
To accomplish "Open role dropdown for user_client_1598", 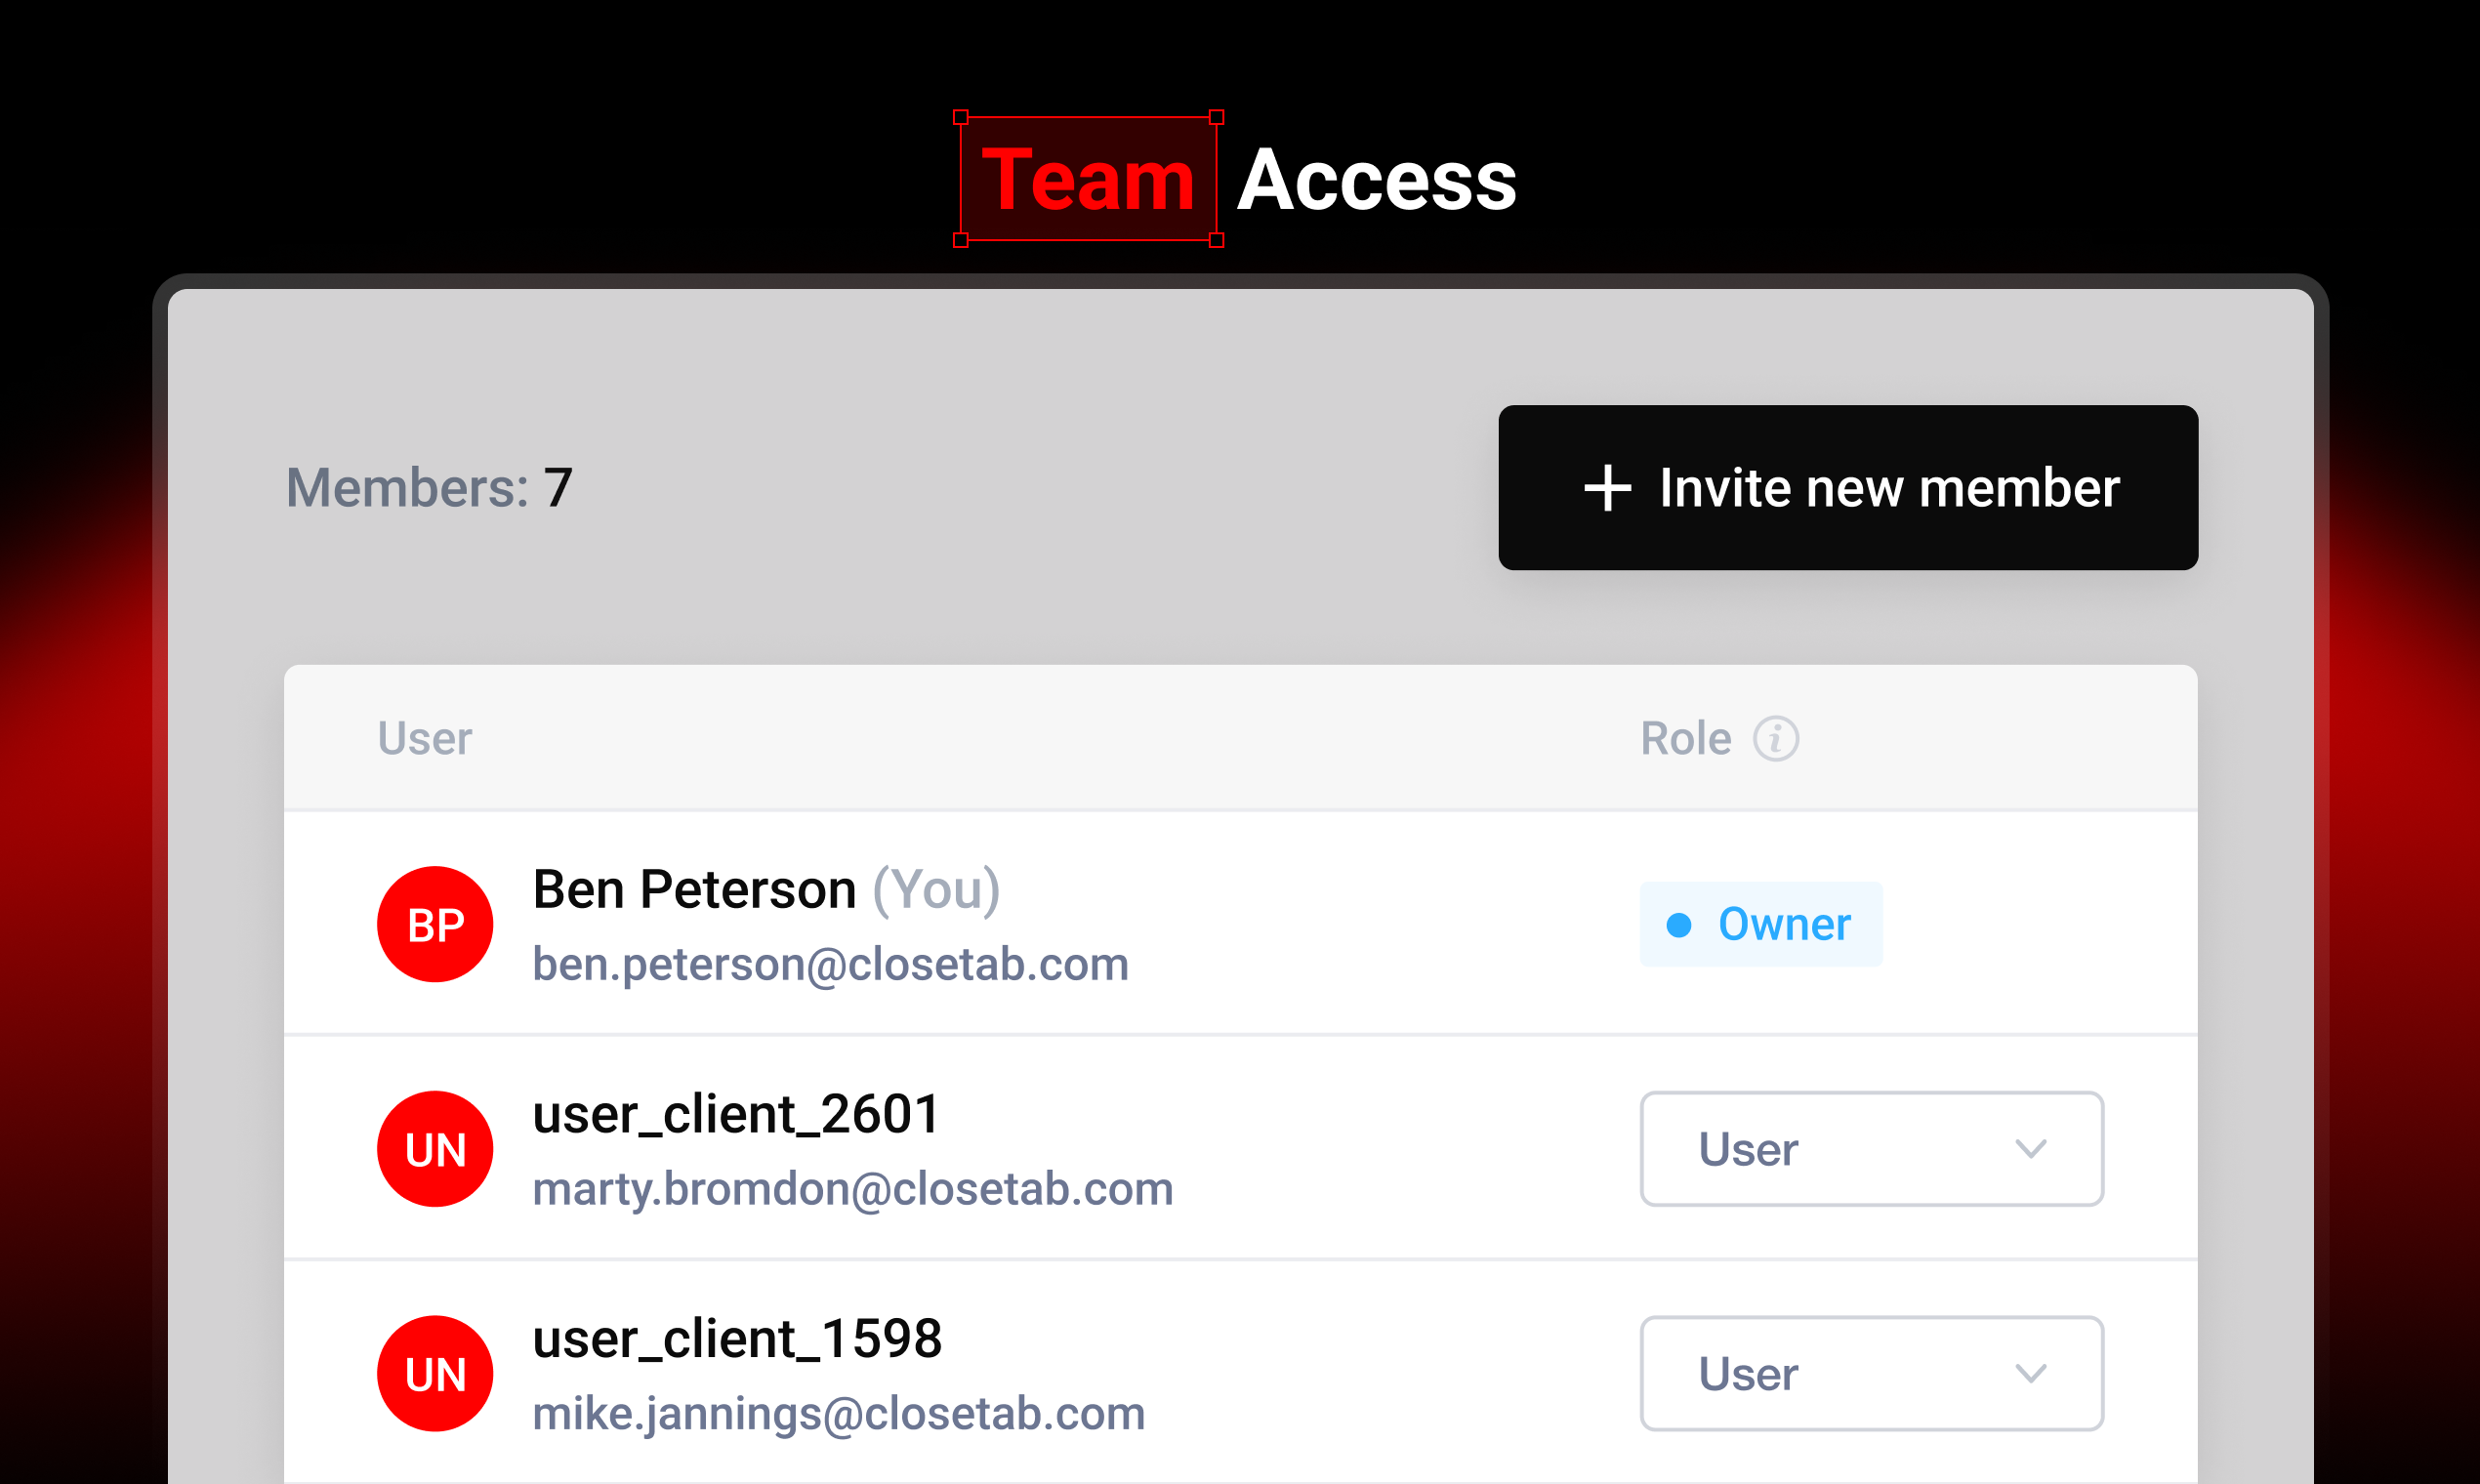I will pyautogui.click(x=1870, y=1373).
